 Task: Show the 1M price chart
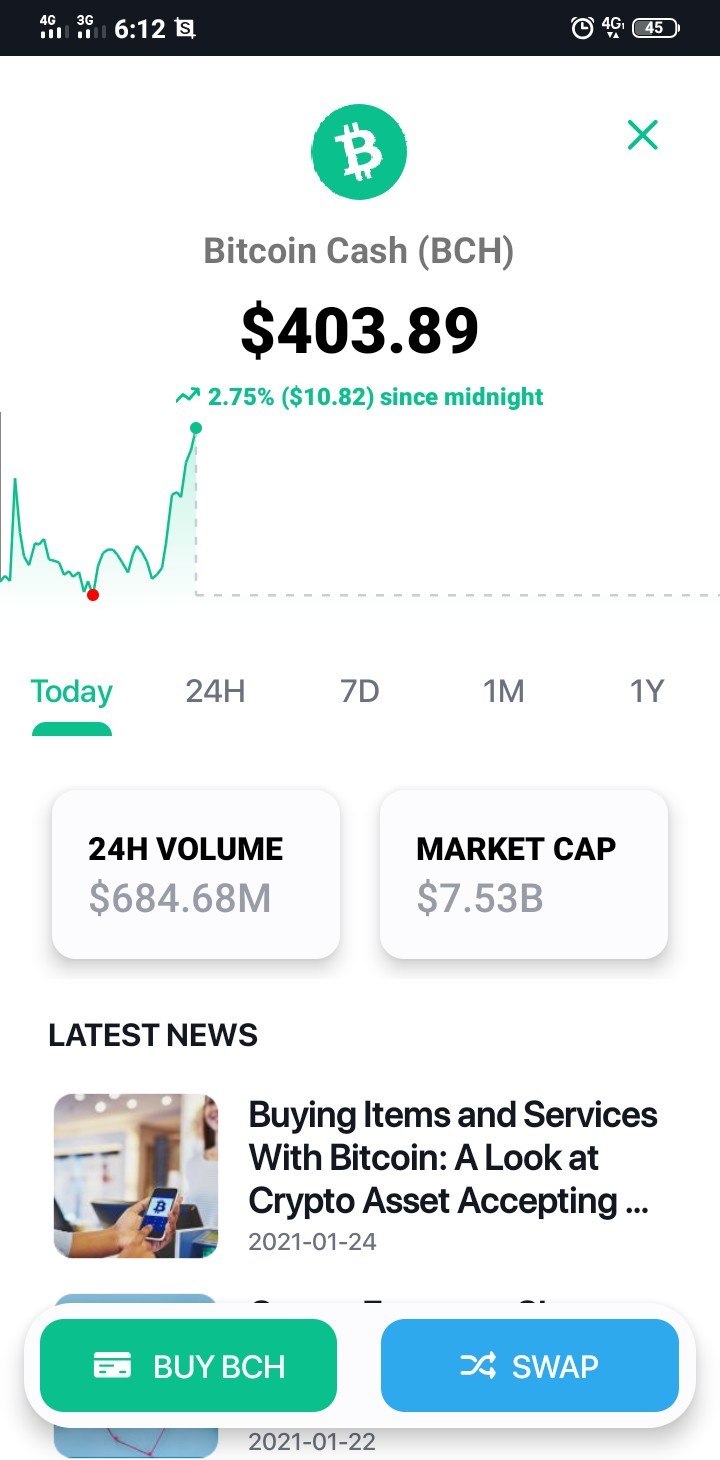click(504, 691)
